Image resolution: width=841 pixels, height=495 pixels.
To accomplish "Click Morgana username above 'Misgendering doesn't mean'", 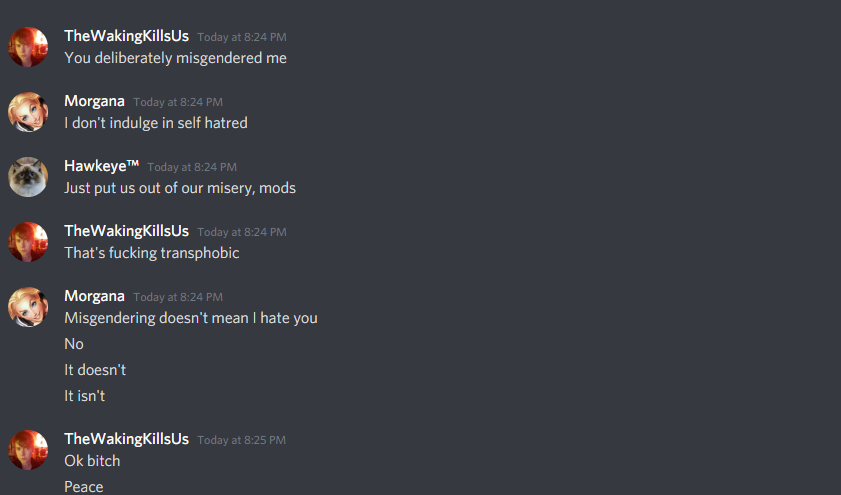I will point(94,296).
